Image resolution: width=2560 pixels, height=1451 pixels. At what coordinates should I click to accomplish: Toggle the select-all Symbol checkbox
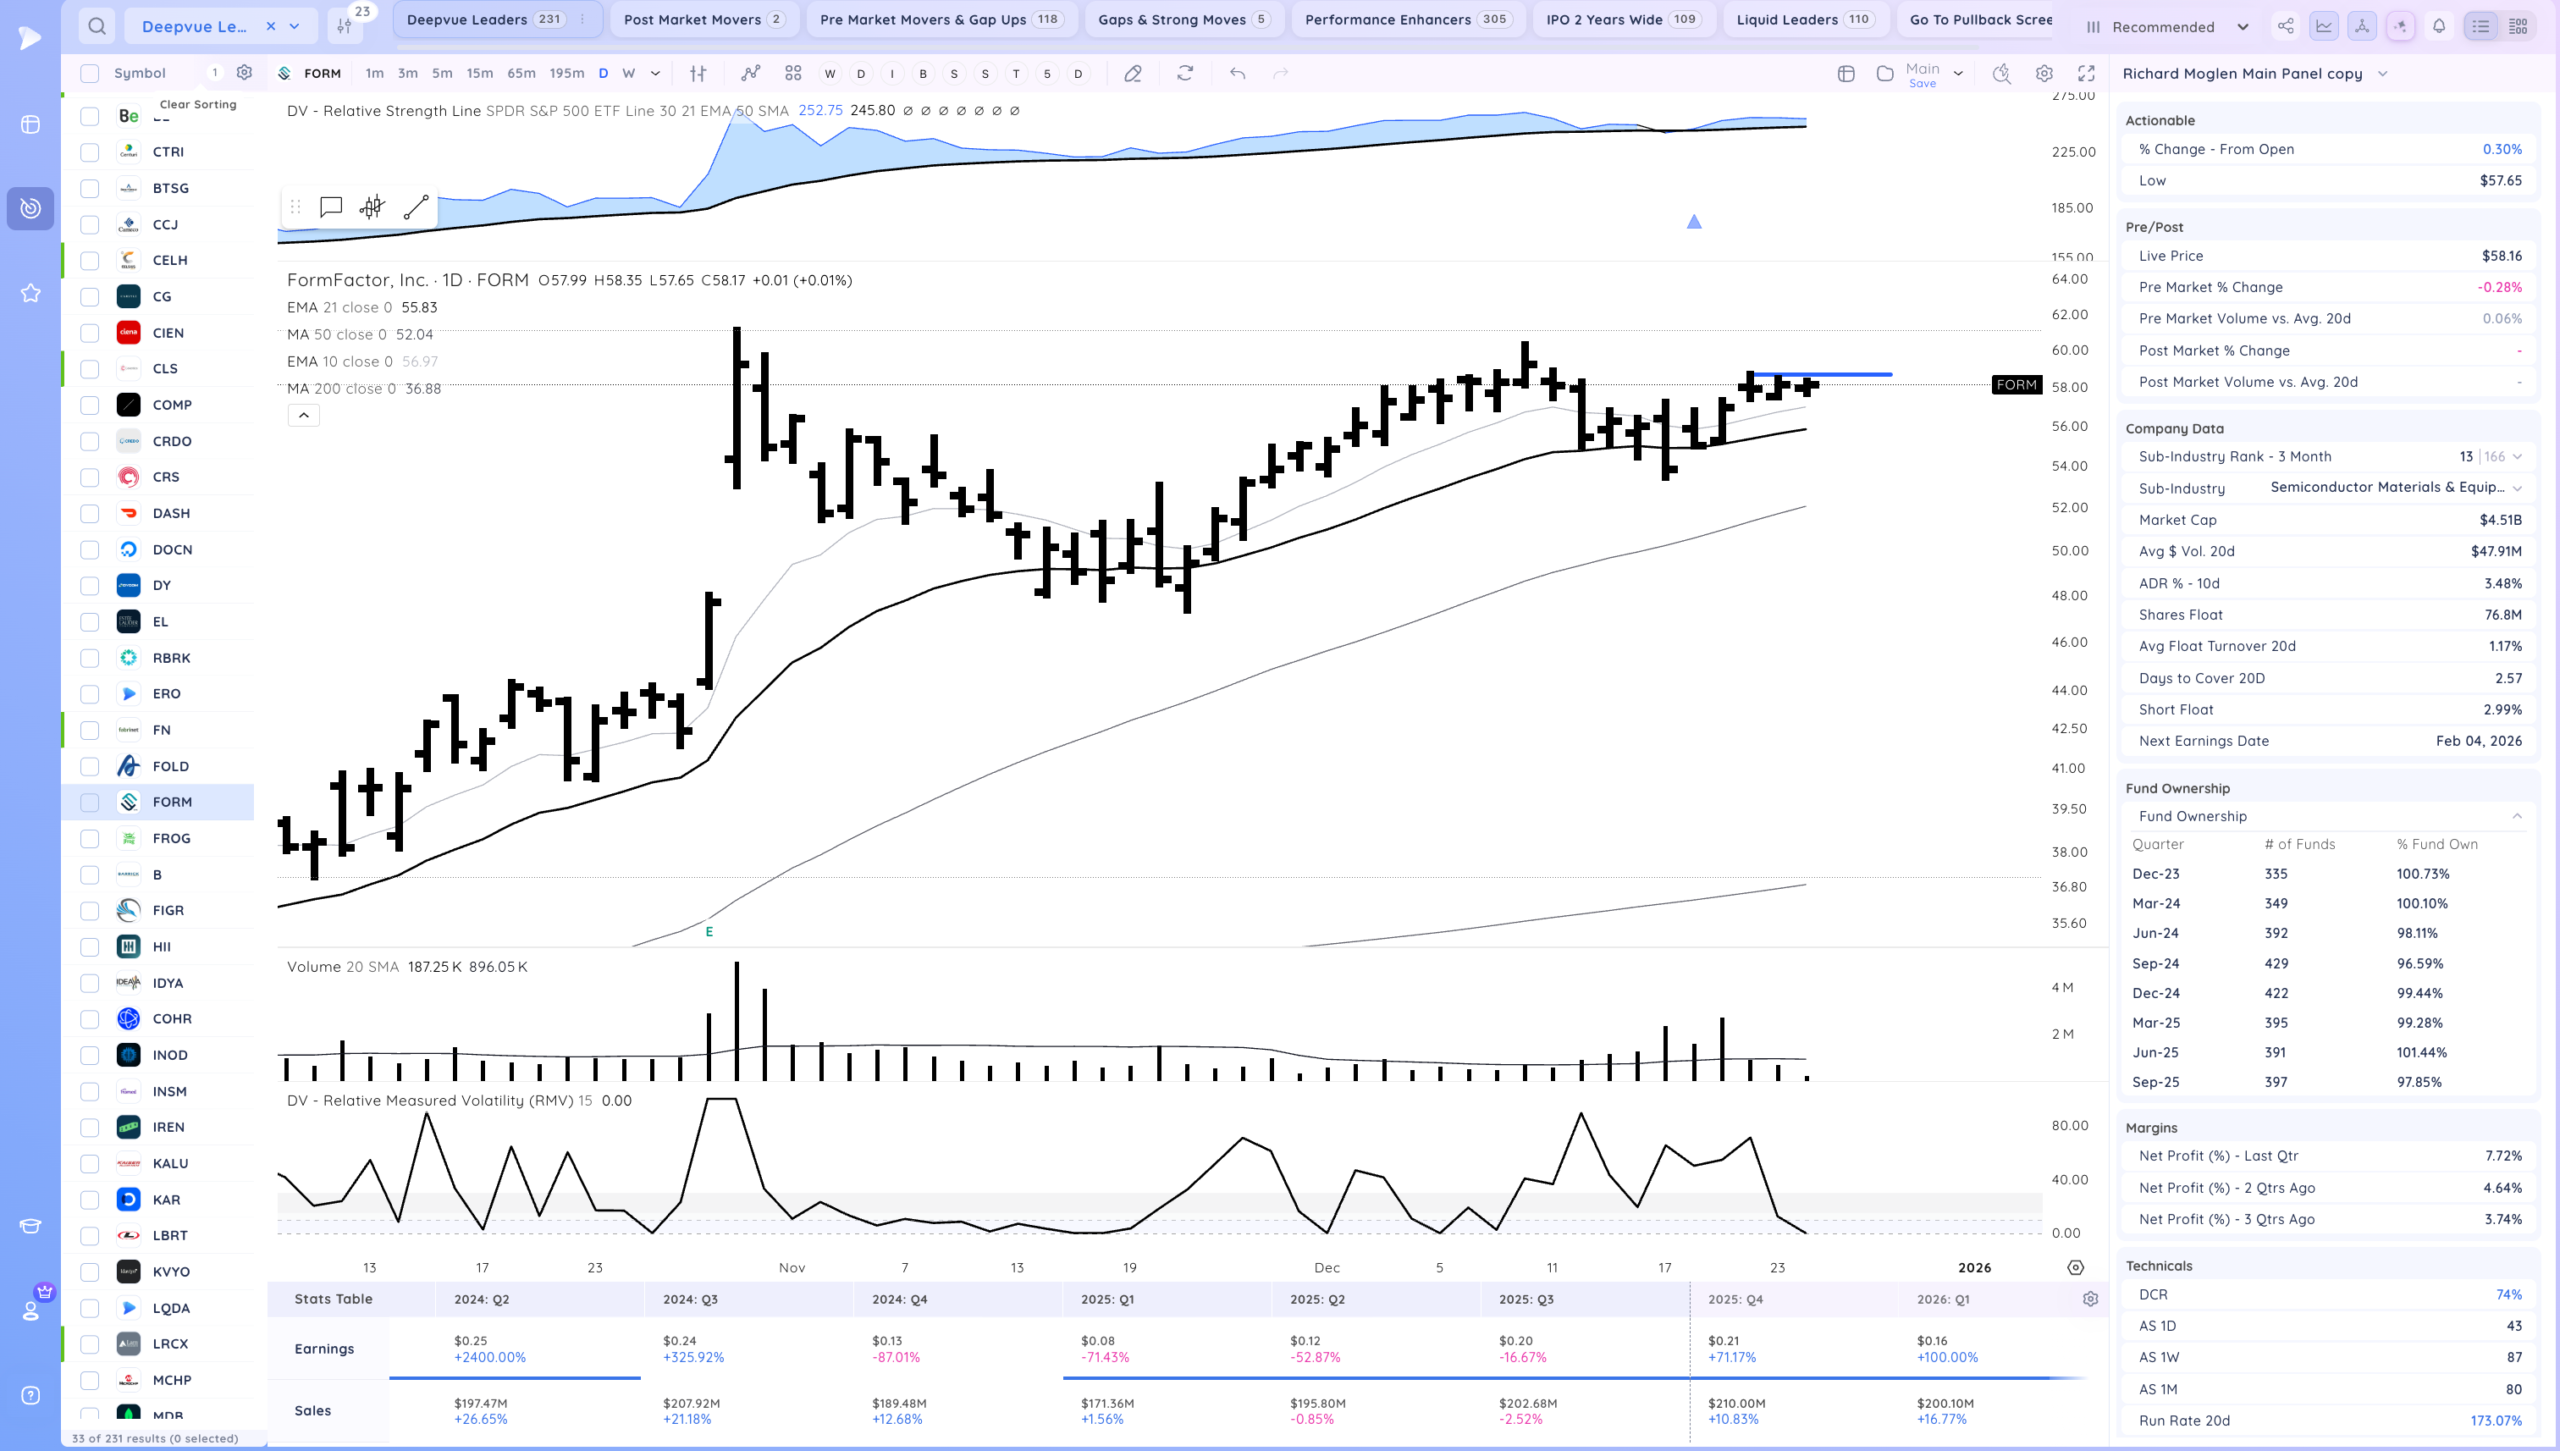pyautogui.click(x=90, y=73)
